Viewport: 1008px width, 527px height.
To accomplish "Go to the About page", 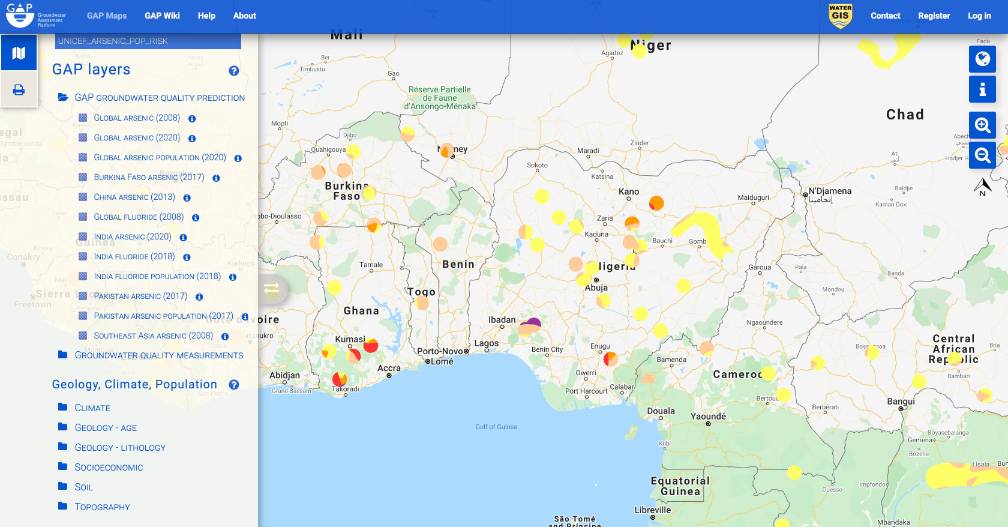I will tap(244, 16).
